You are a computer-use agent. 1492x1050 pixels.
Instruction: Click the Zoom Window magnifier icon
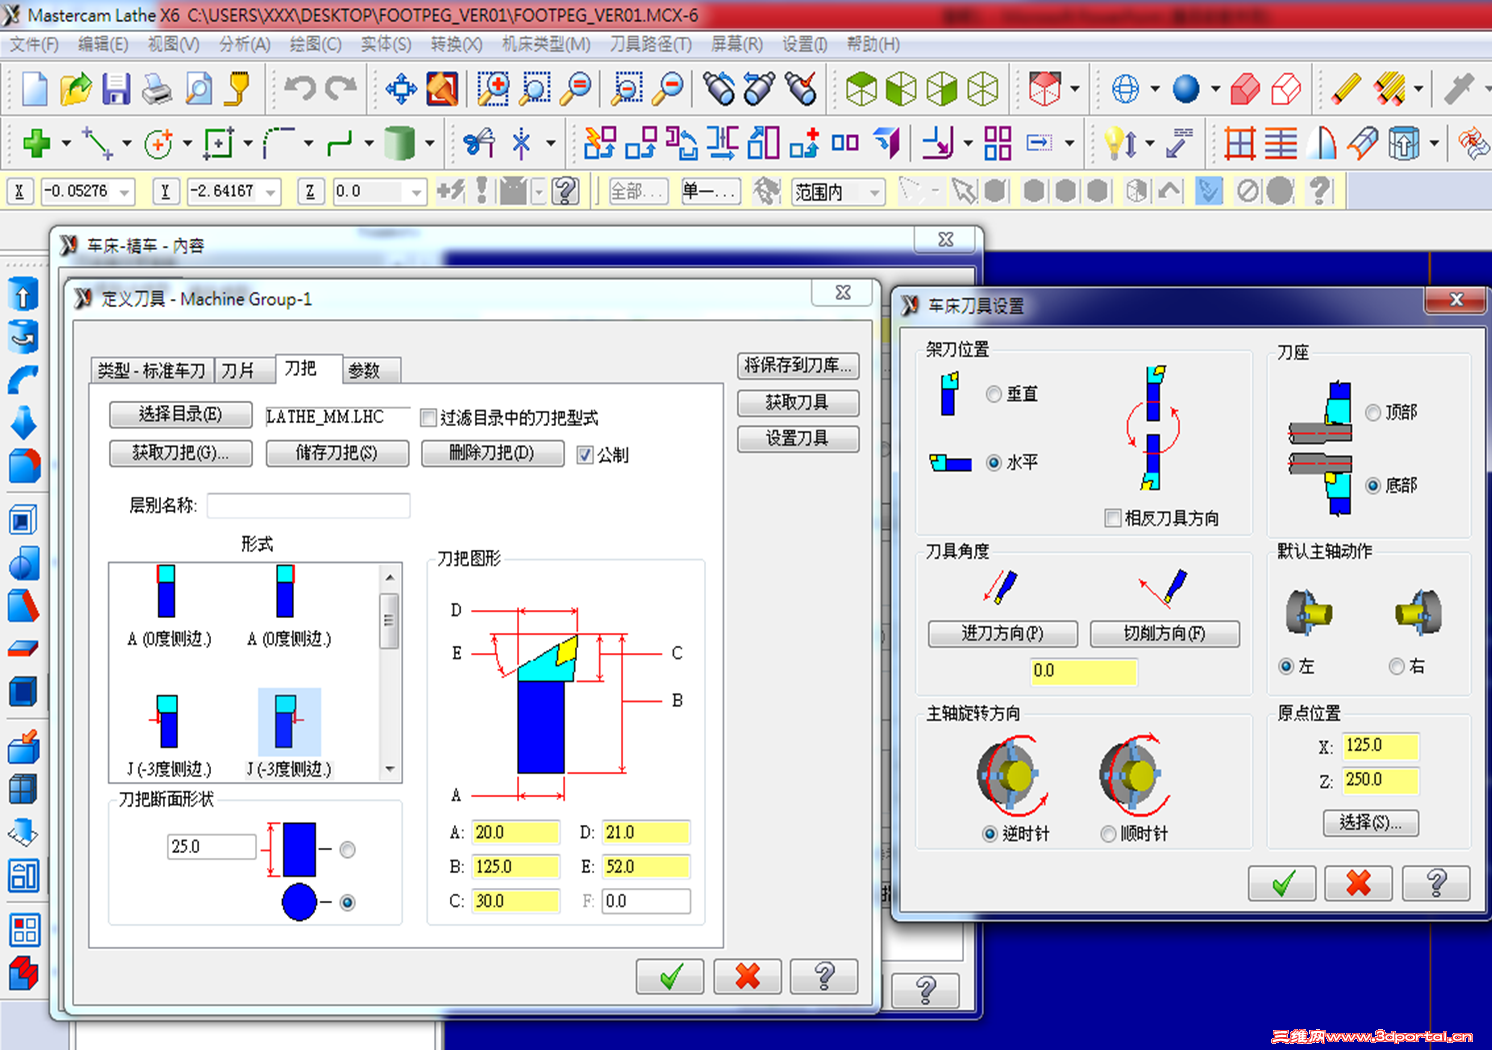(492, 89)
